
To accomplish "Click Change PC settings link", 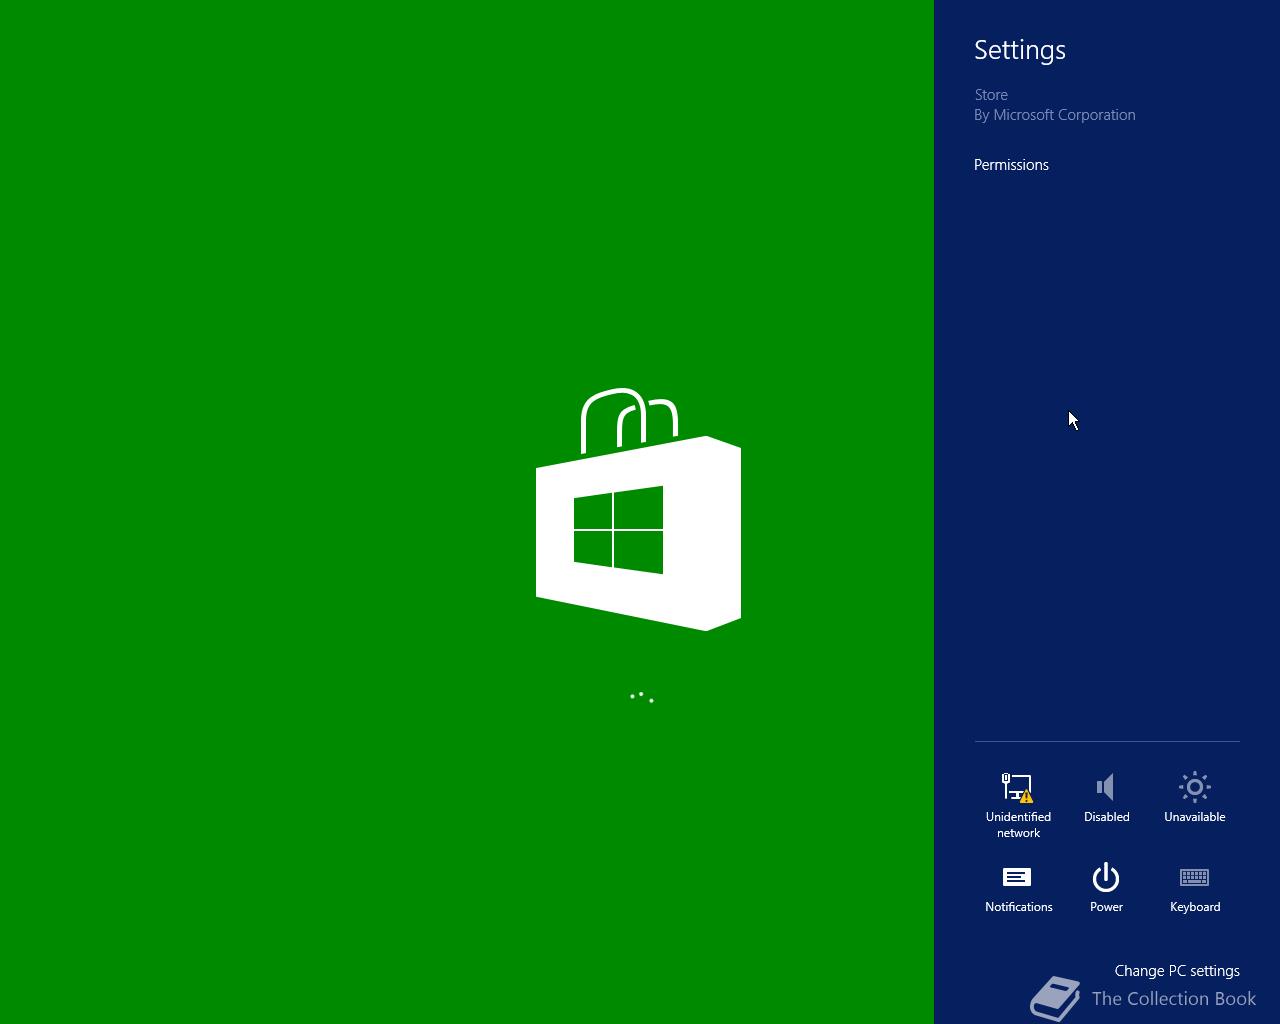I will coord(1177,971).
